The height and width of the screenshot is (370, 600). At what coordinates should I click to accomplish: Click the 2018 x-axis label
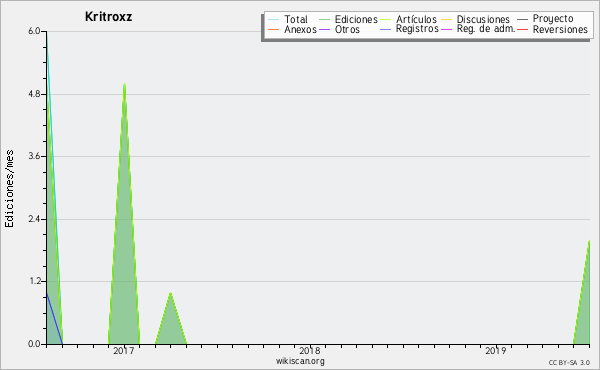(x=310, y=350)
